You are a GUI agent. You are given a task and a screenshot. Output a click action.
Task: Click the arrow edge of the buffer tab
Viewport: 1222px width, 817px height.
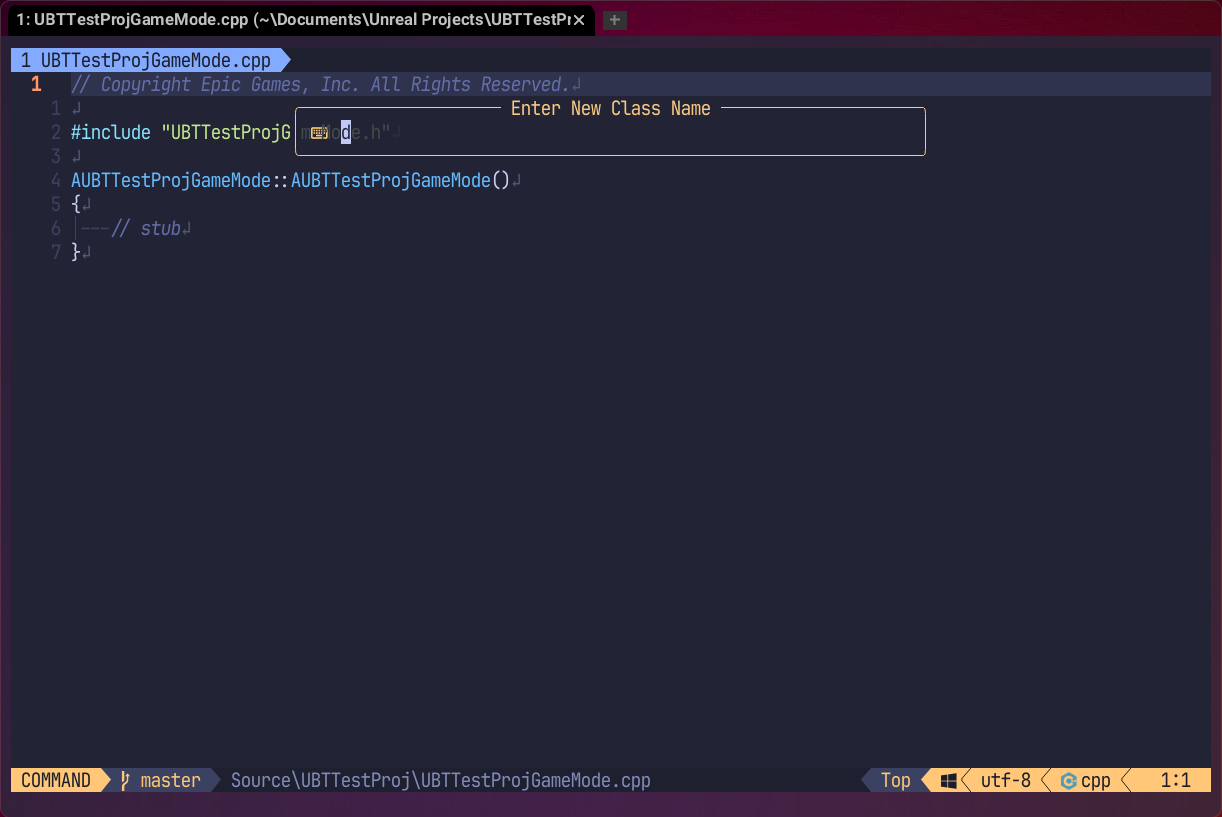point(283,60)
